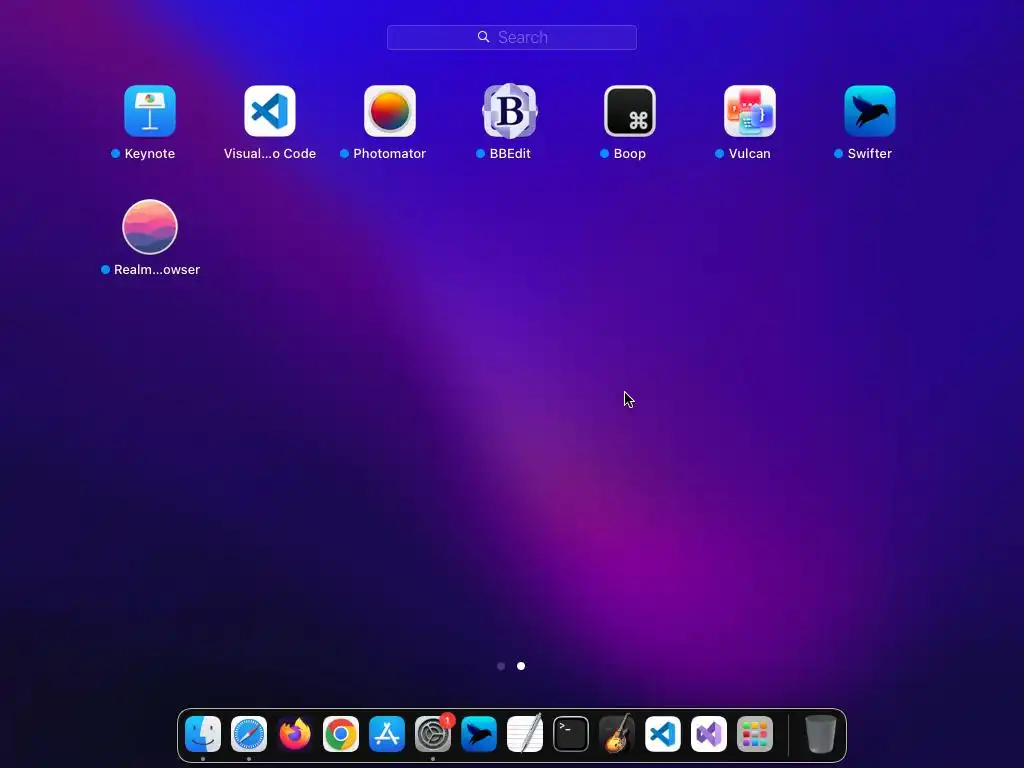The height and width of the screenshot is (768, 1024).
Task: Launch the Boop app
Action: coord(630,111)
